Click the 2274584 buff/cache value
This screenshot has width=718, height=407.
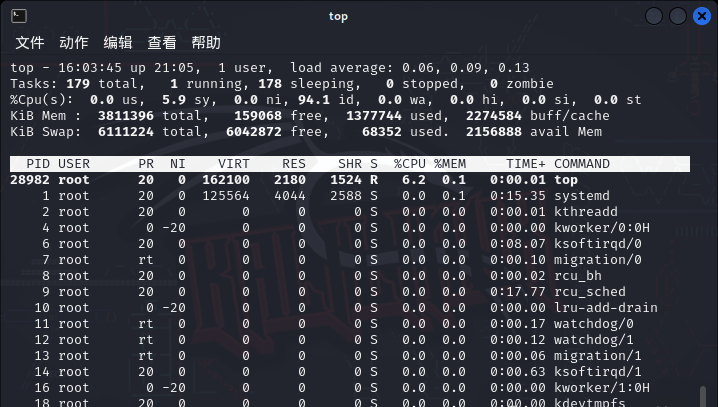pos(494,116)
